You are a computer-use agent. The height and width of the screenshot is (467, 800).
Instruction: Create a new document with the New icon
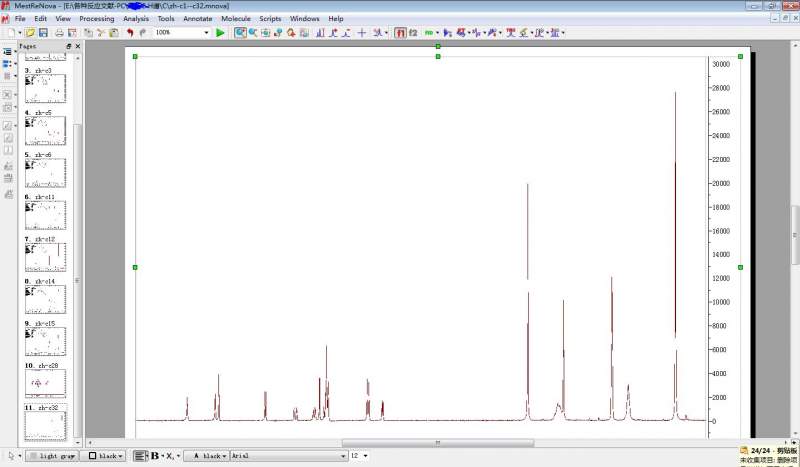tap(11, 33)
